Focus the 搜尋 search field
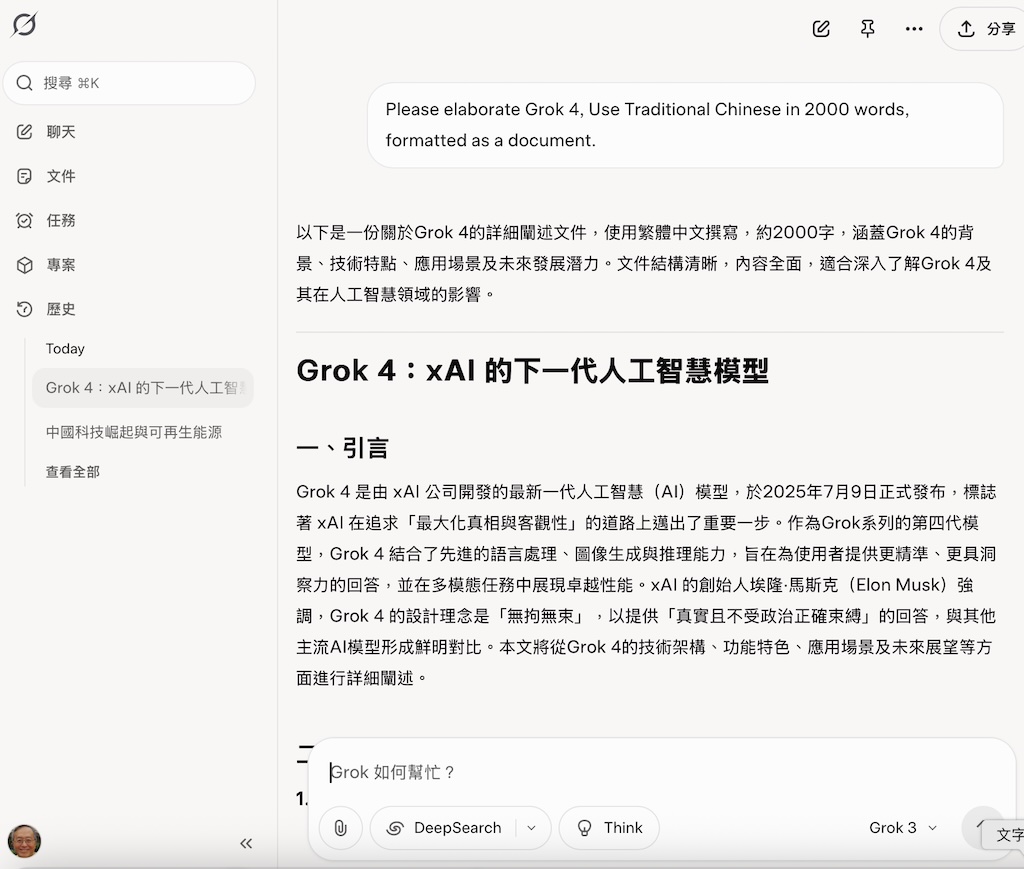Viewport: 1024px width, 869px height. 129,83
